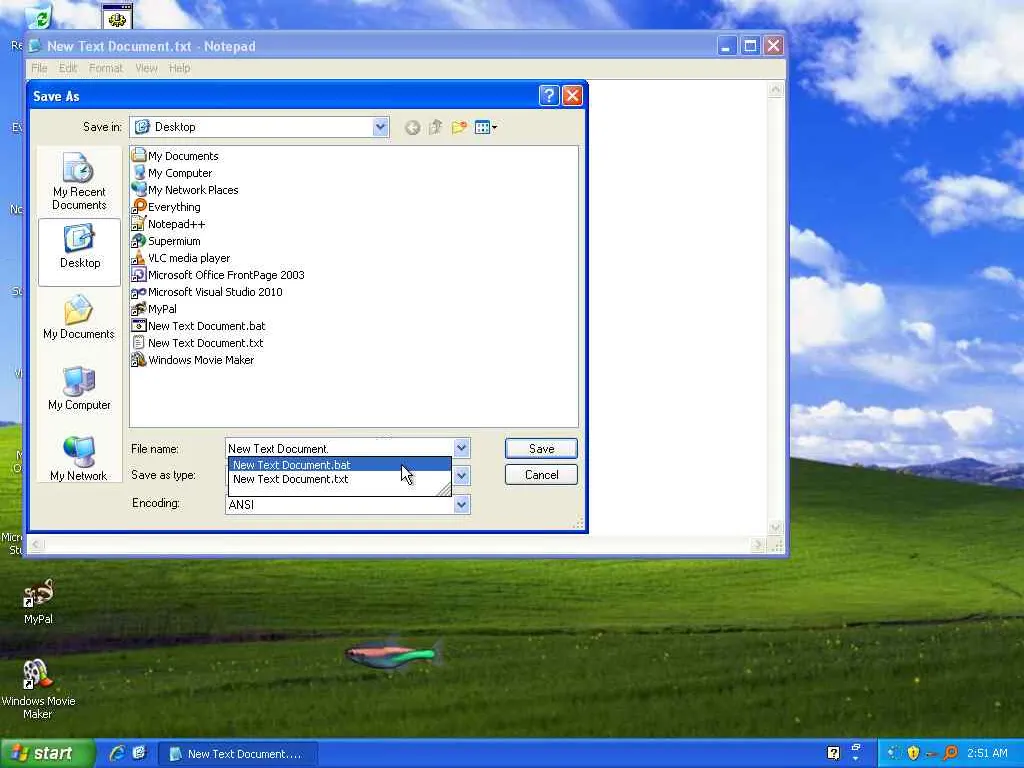This screenshot has height=768, width=1024.
Task: Select New Text Document.bat icon in file list
Action: tap(138, 325)
